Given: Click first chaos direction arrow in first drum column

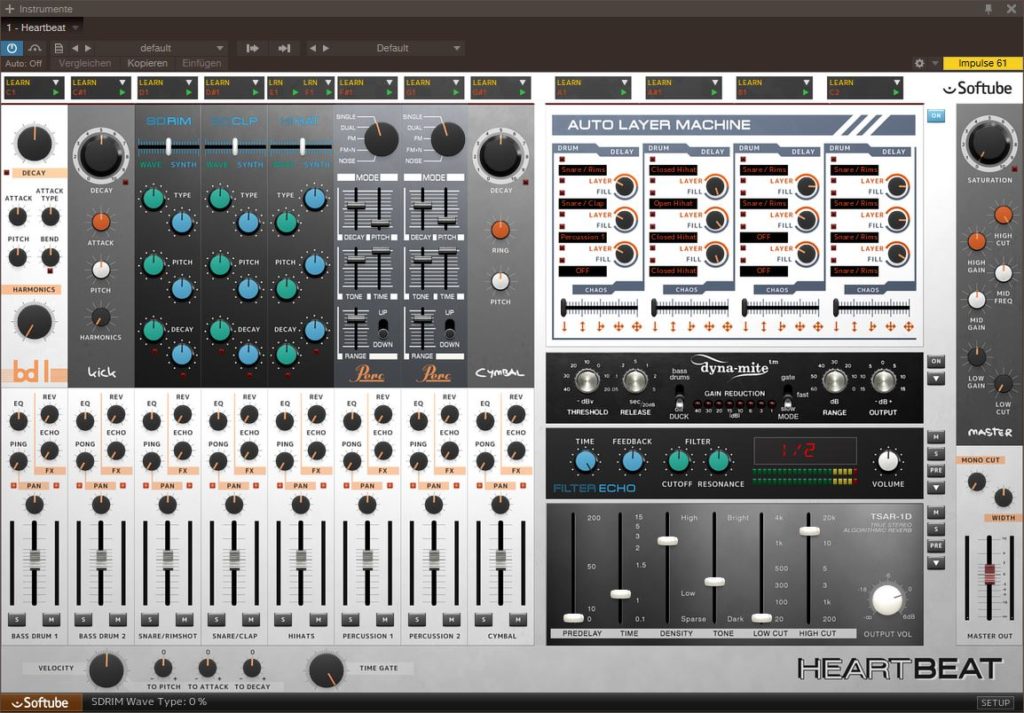Looking at the screenshot, I should coord(564,326).
